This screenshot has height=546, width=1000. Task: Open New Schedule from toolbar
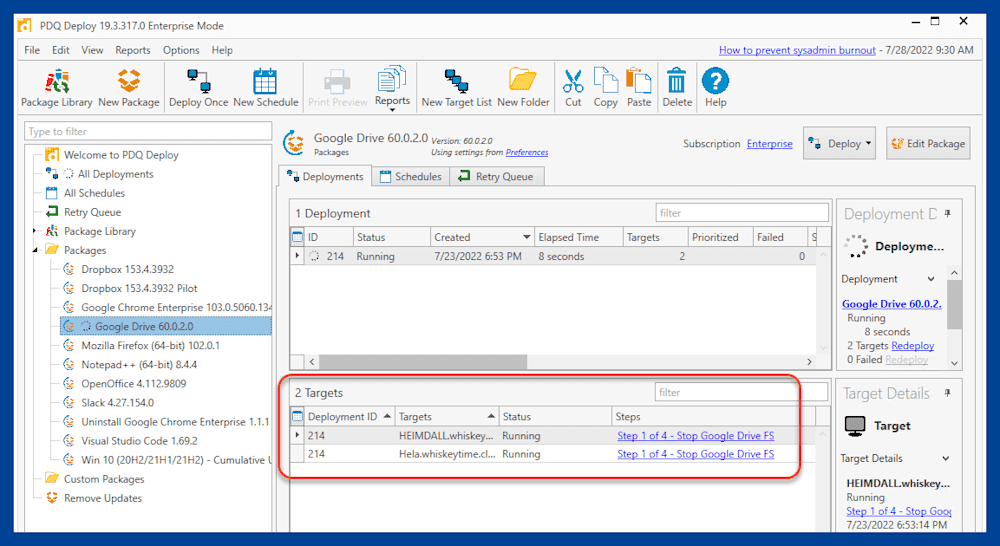tap(265, 88)
